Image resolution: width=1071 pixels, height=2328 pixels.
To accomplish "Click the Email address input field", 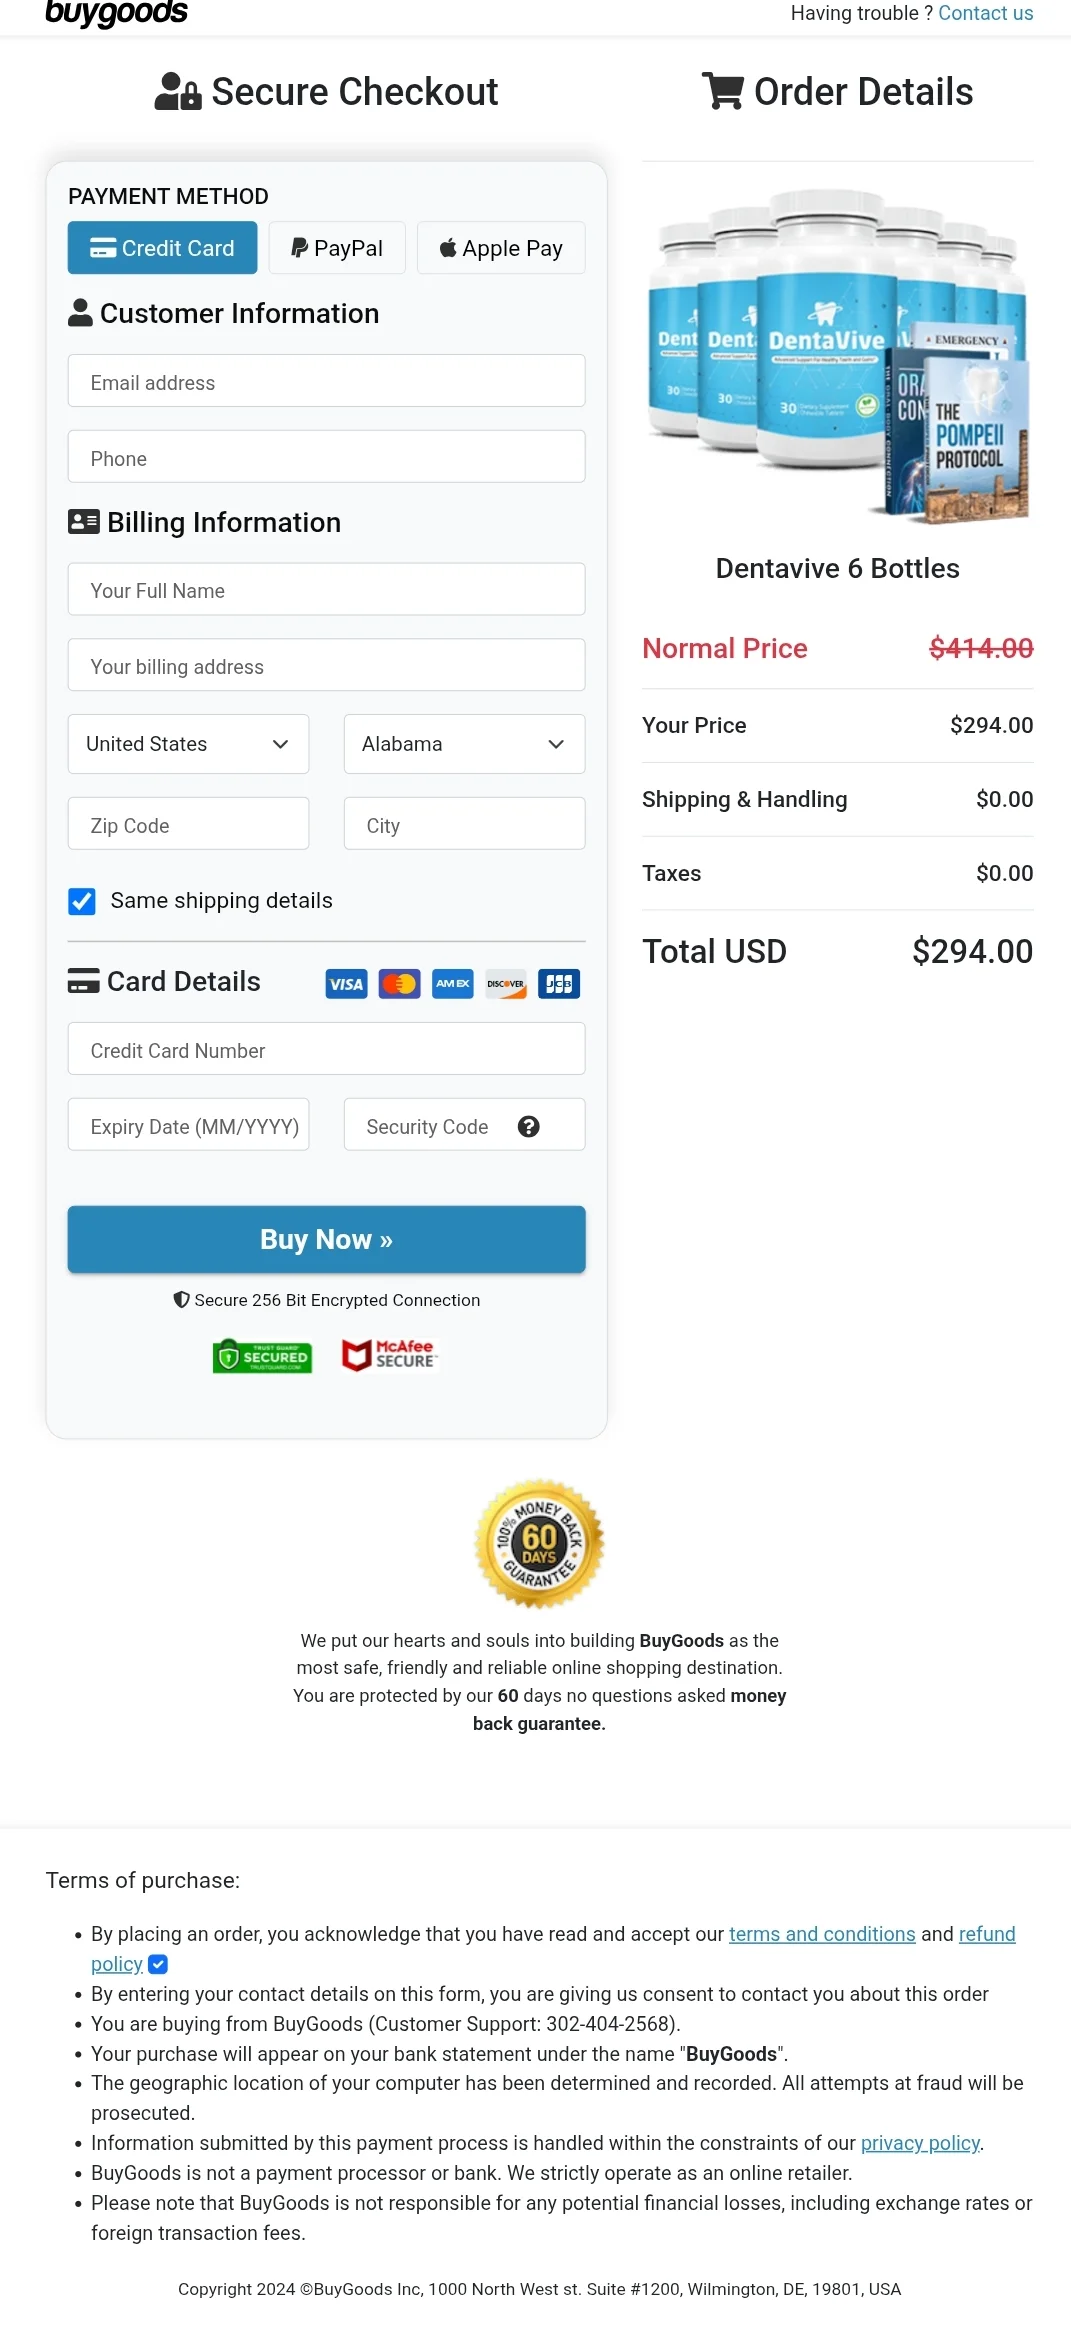I will pyautogui.click(x=326, y=382).
